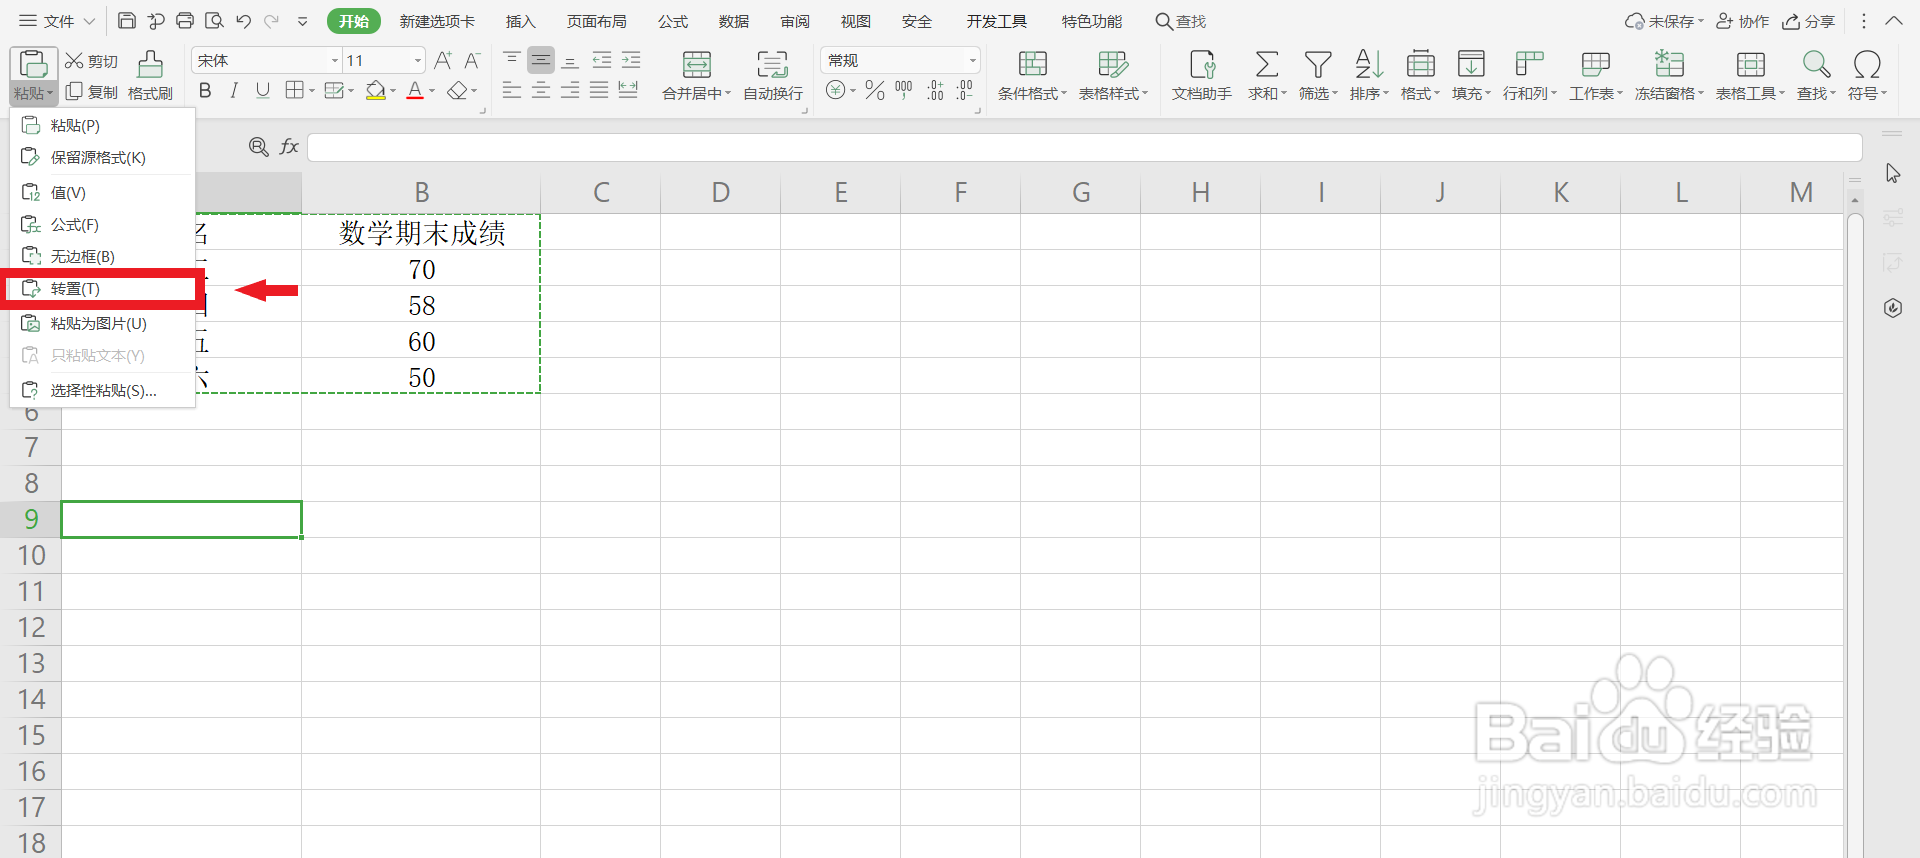Collapse the ribbon with chevron arrow
The image size is (1920, 858).
(1894, 21)
